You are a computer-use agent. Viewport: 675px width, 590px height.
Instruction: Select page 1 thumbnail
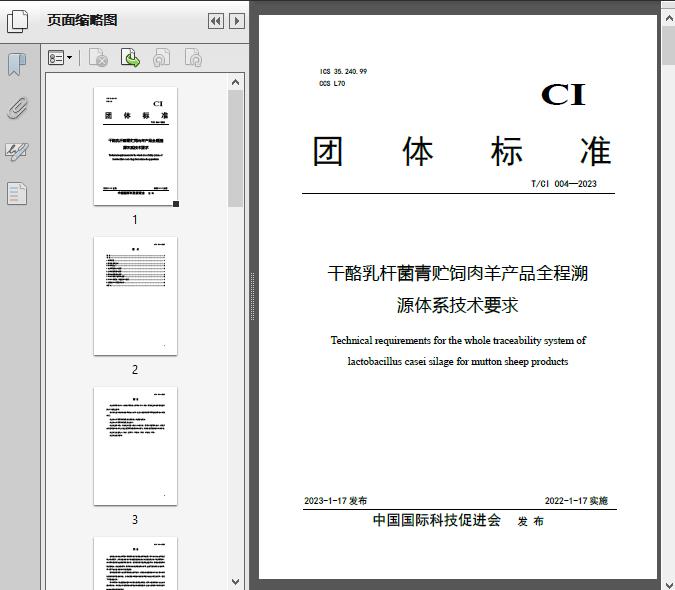pyautogui.click(x=135, y=146)
